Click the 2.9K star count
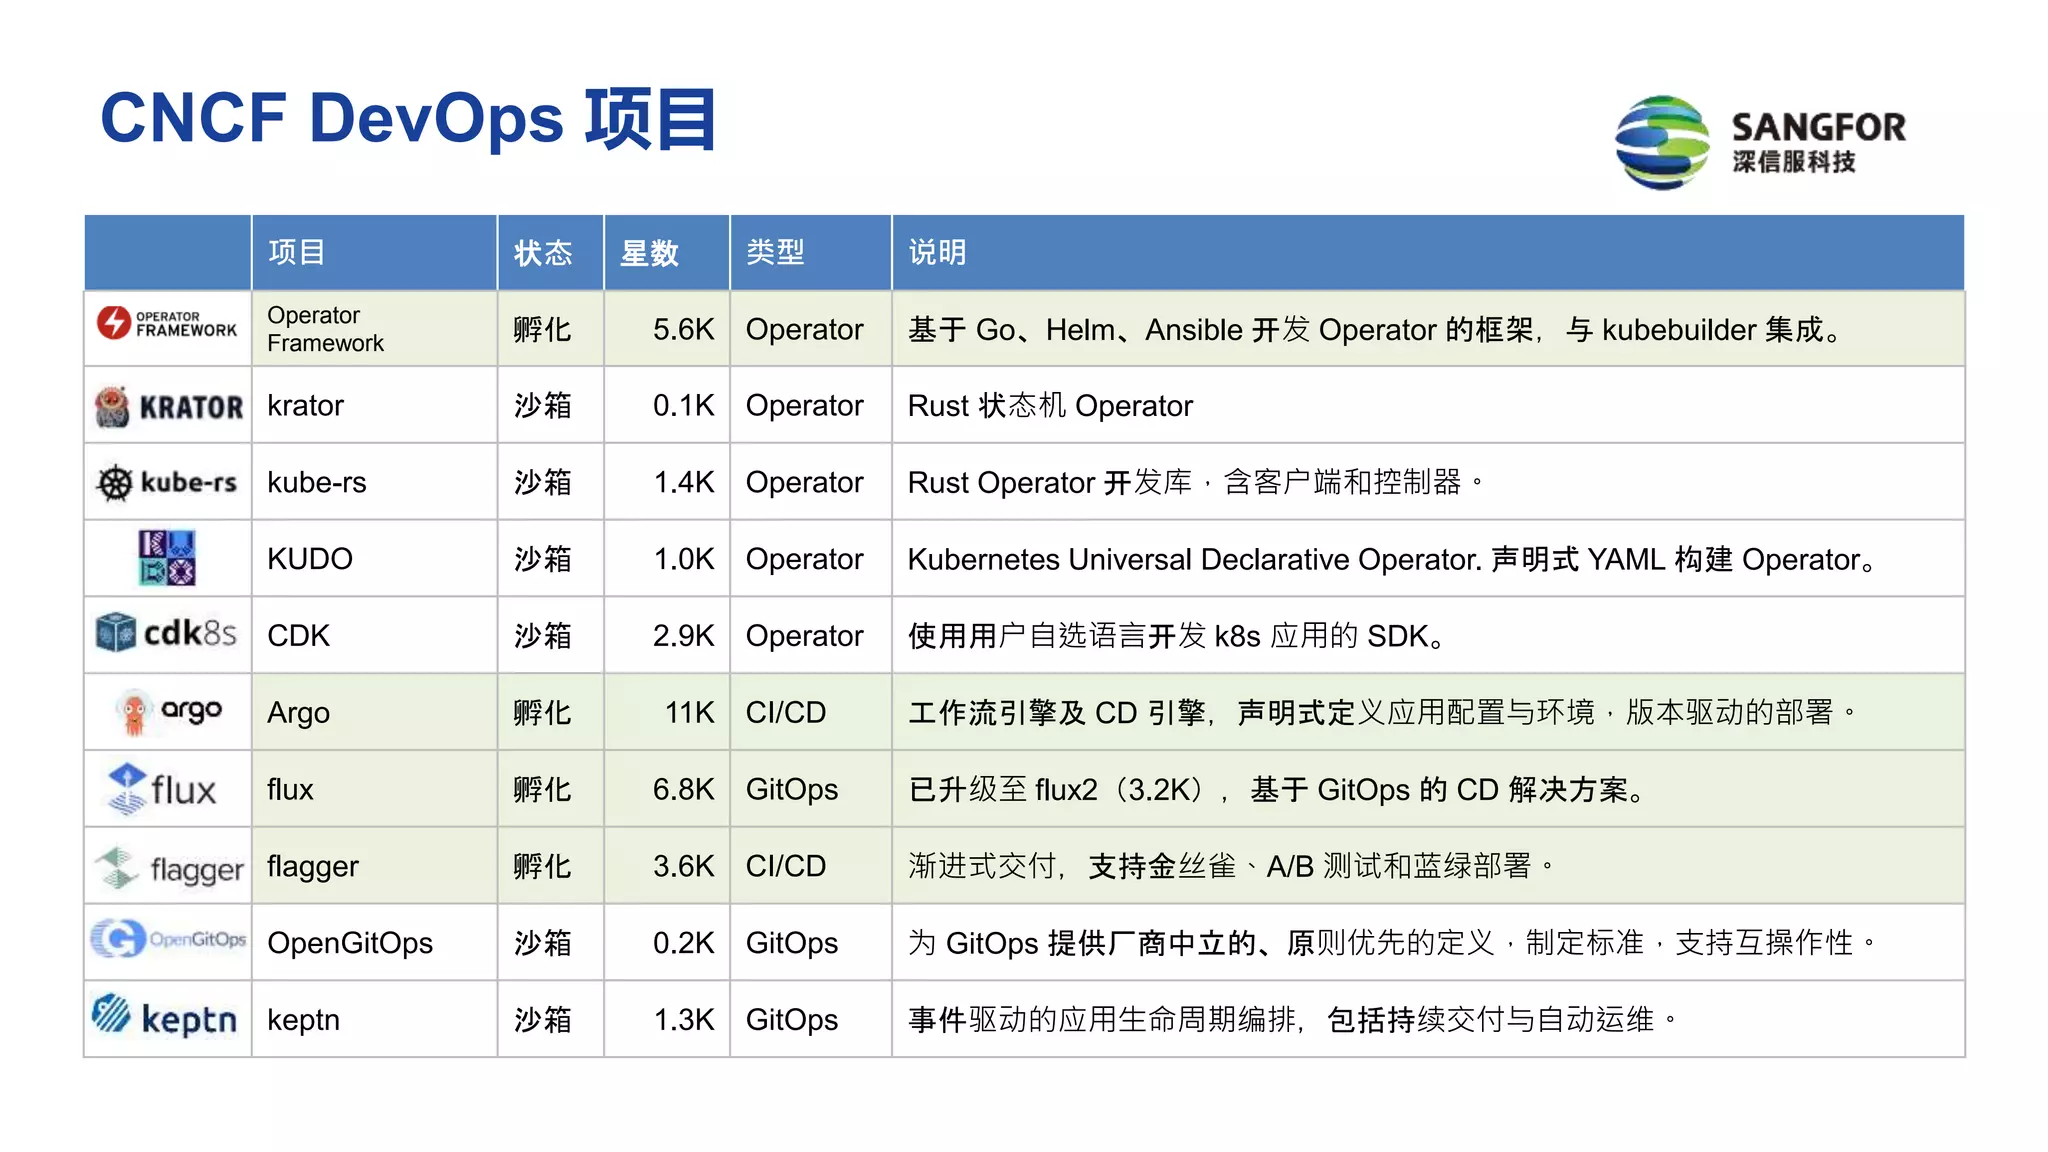Screen dimensions: 2048x1152 pos(683,636)
